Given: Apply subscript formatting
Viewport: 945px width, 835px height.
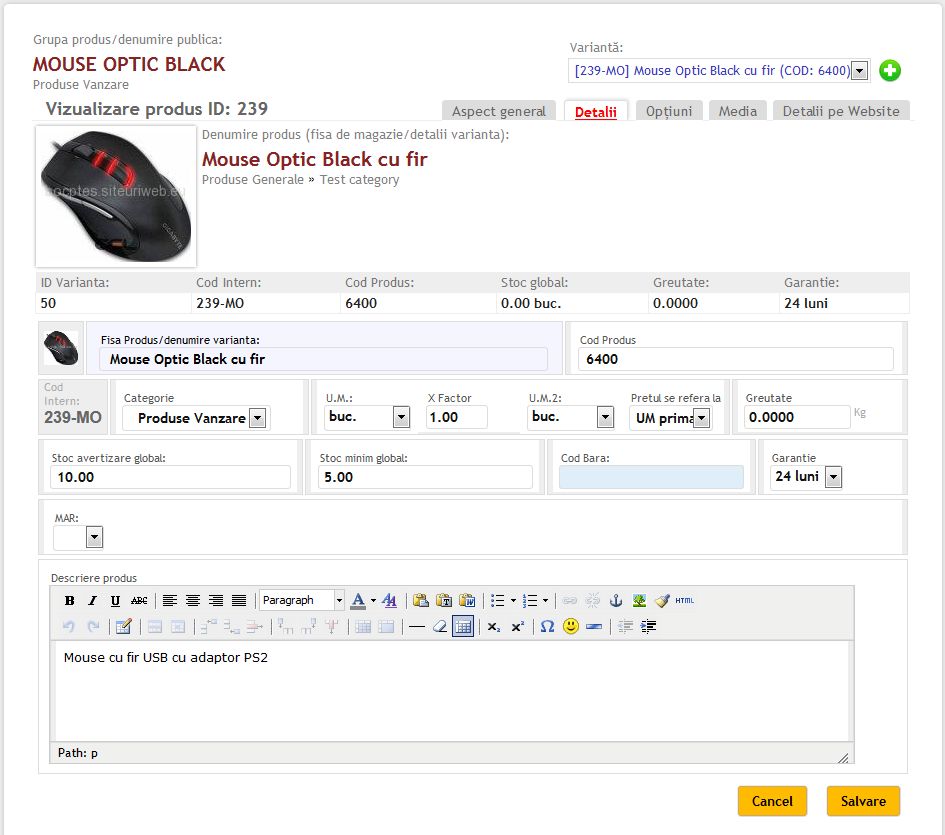Looking at the screenshot, I should 494,627.
